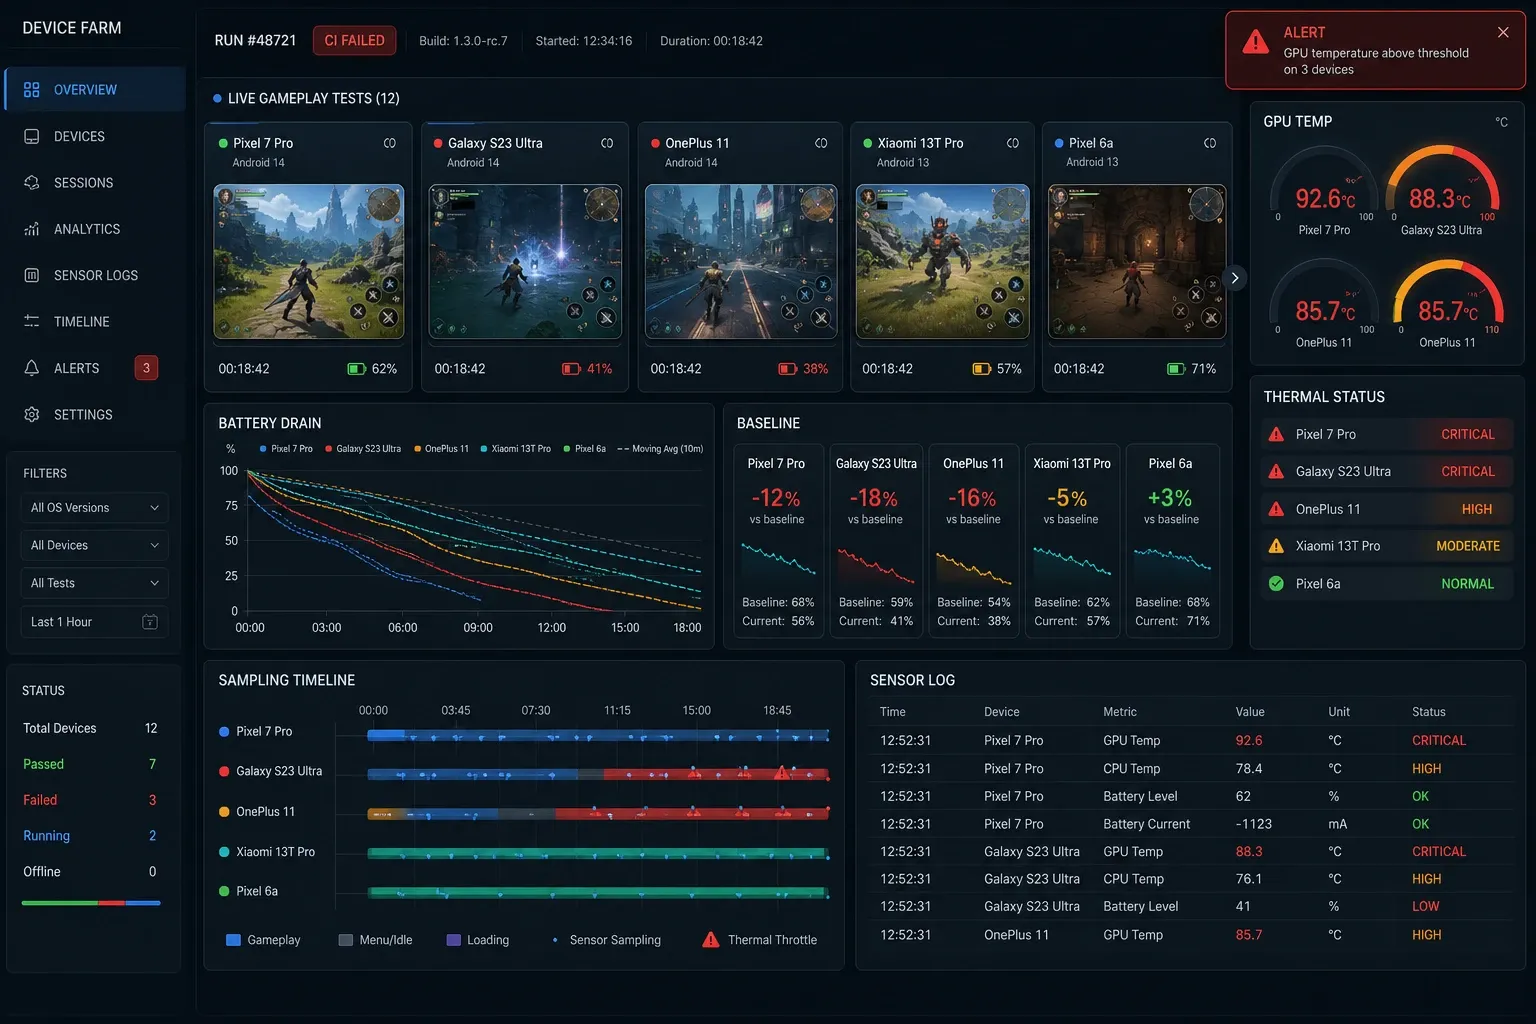Click the Running devices count in Status
This screenshot has height=1024, width=1536.
coord(152,836)
